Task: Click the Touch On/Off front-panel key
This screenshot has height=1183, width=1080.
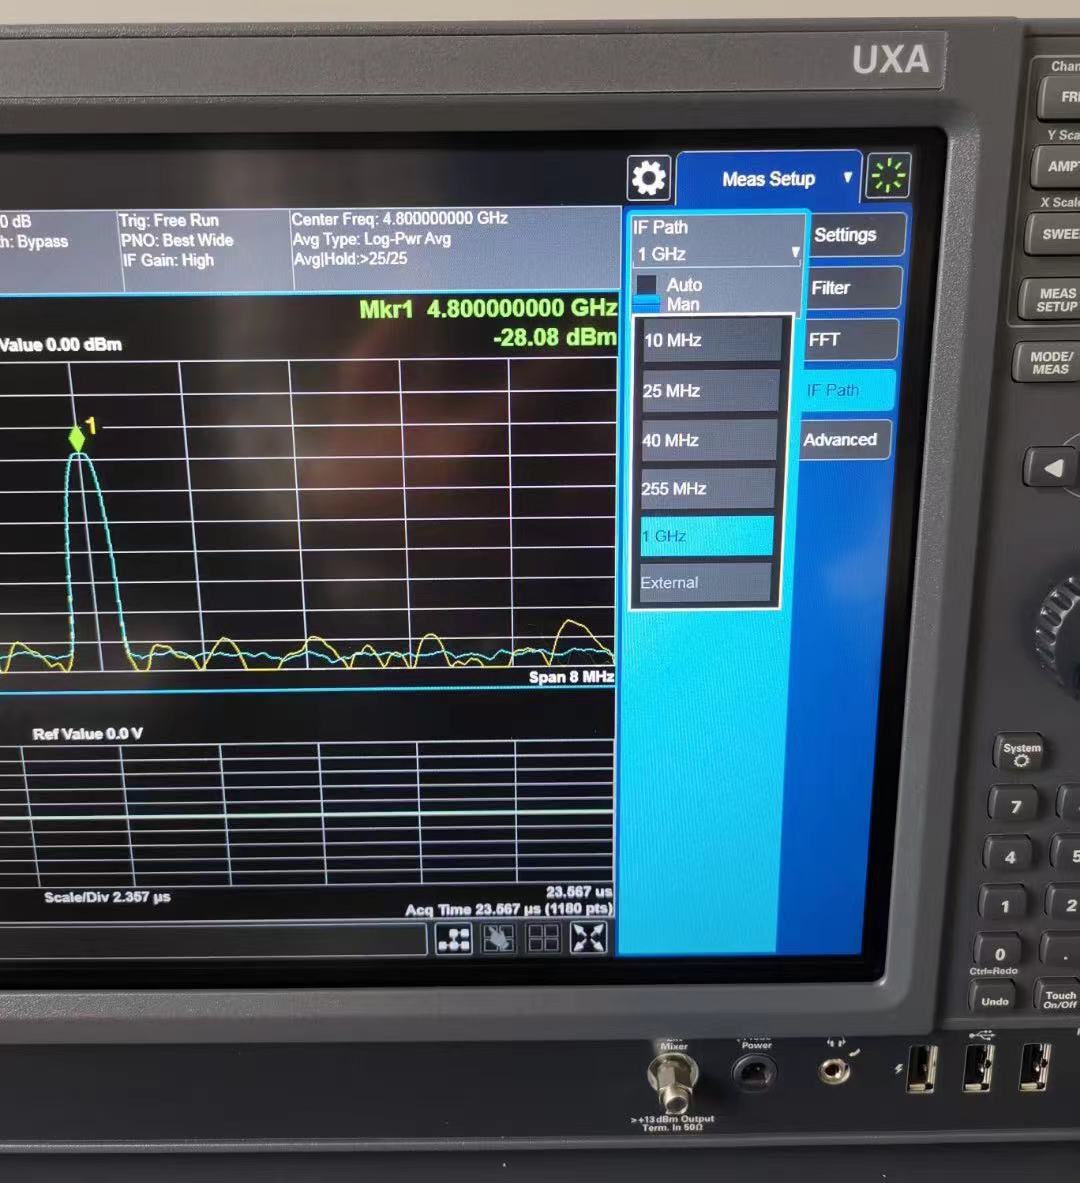Action: pos(1059,1000)
